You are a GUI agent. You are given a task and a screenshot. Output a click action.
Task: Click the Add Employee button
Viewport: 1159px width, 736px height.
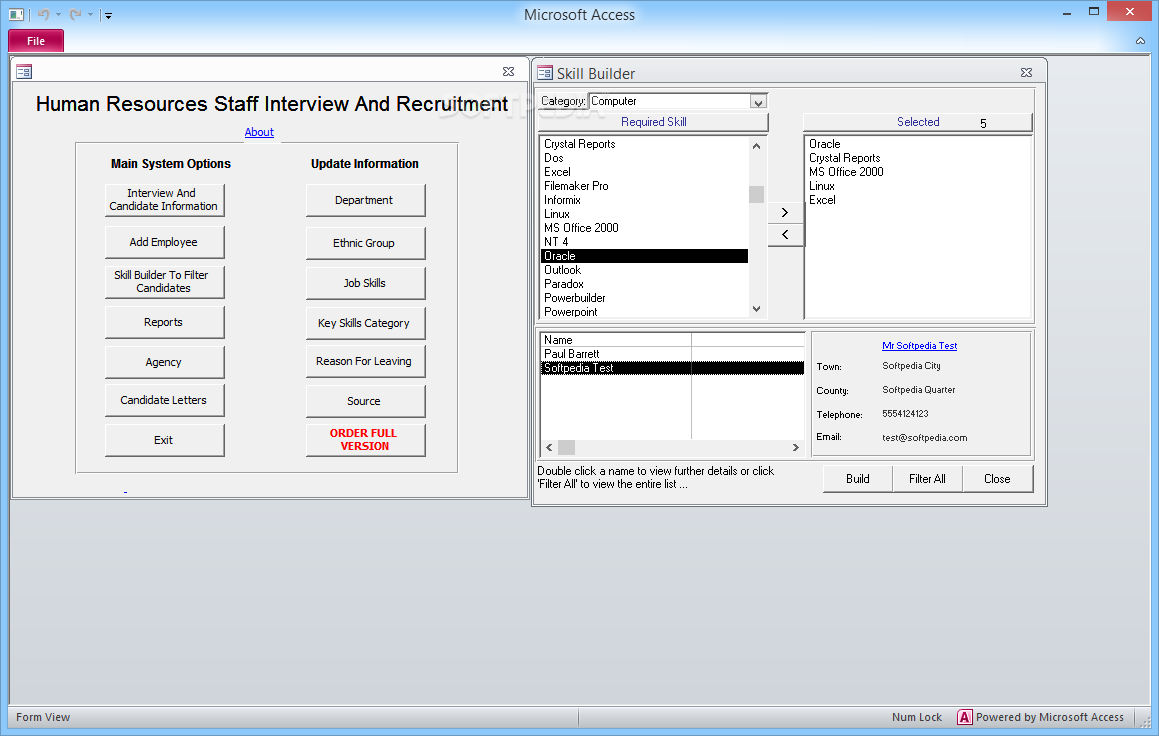coord(164,242)
